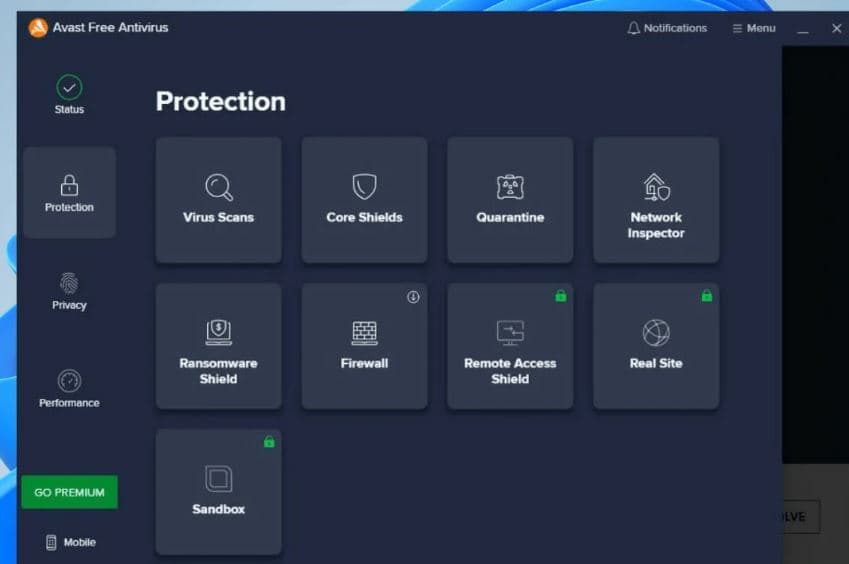Open the Real Site globe icon

pyautogui.click(x=656, y=332)
